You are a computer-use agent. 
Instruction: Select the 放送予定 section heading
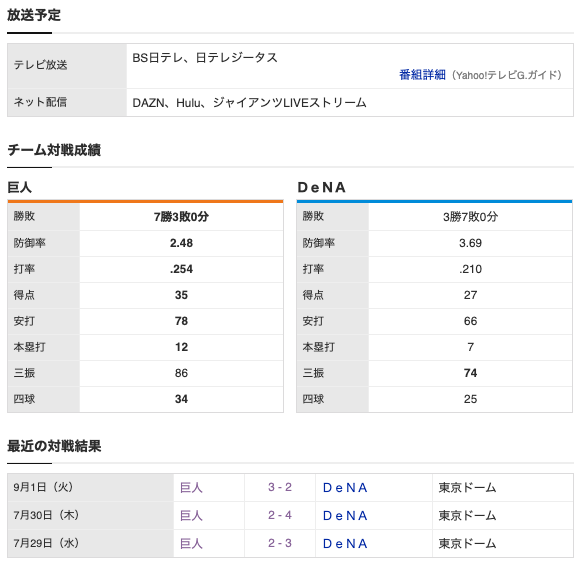point(34,15)
